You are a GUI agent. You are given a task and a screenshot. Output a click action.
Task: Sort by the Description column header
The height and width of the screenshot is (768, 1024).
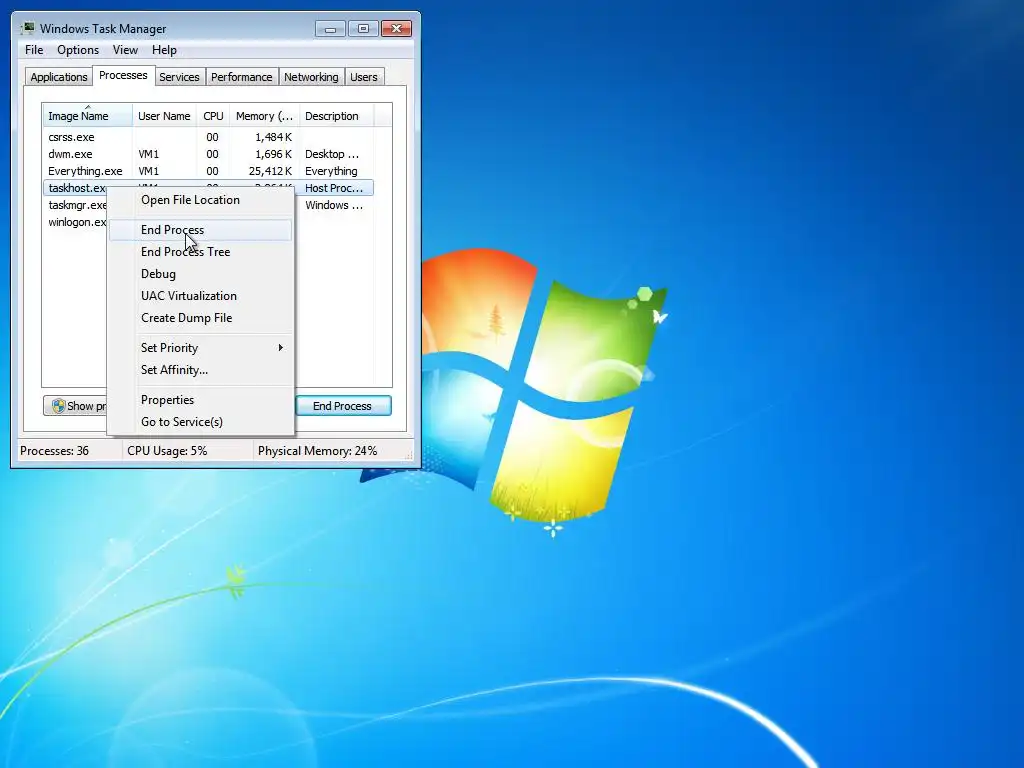336,116
